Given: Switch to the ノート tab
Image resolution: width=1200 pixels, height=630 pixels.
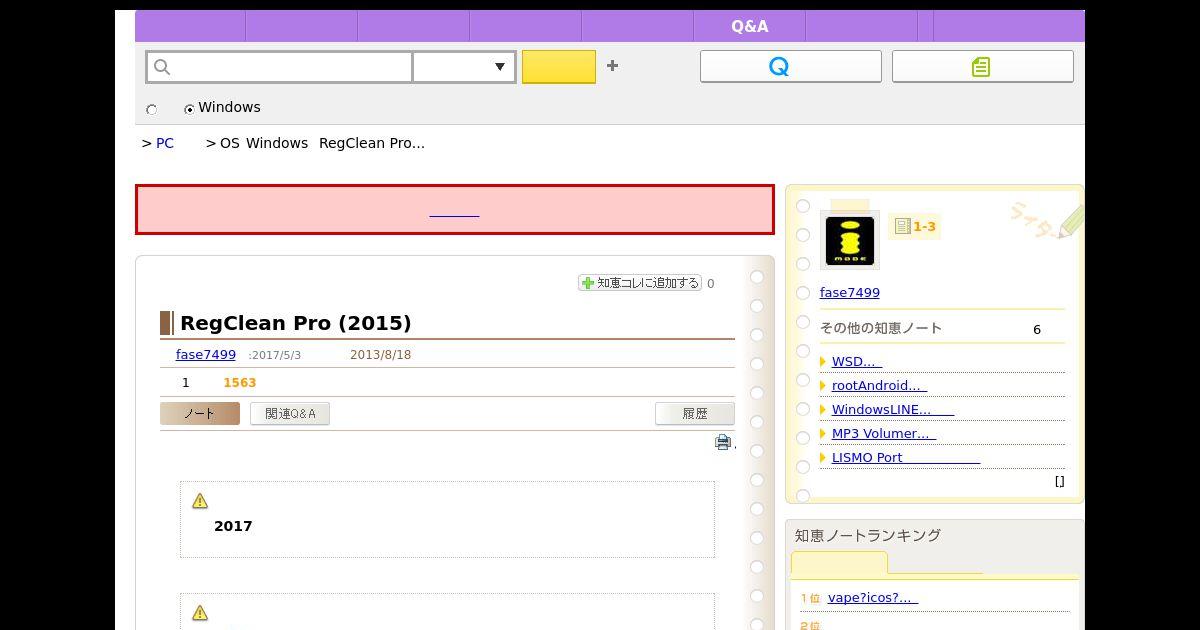Looking at the screenshot, I should pos(200,414).
